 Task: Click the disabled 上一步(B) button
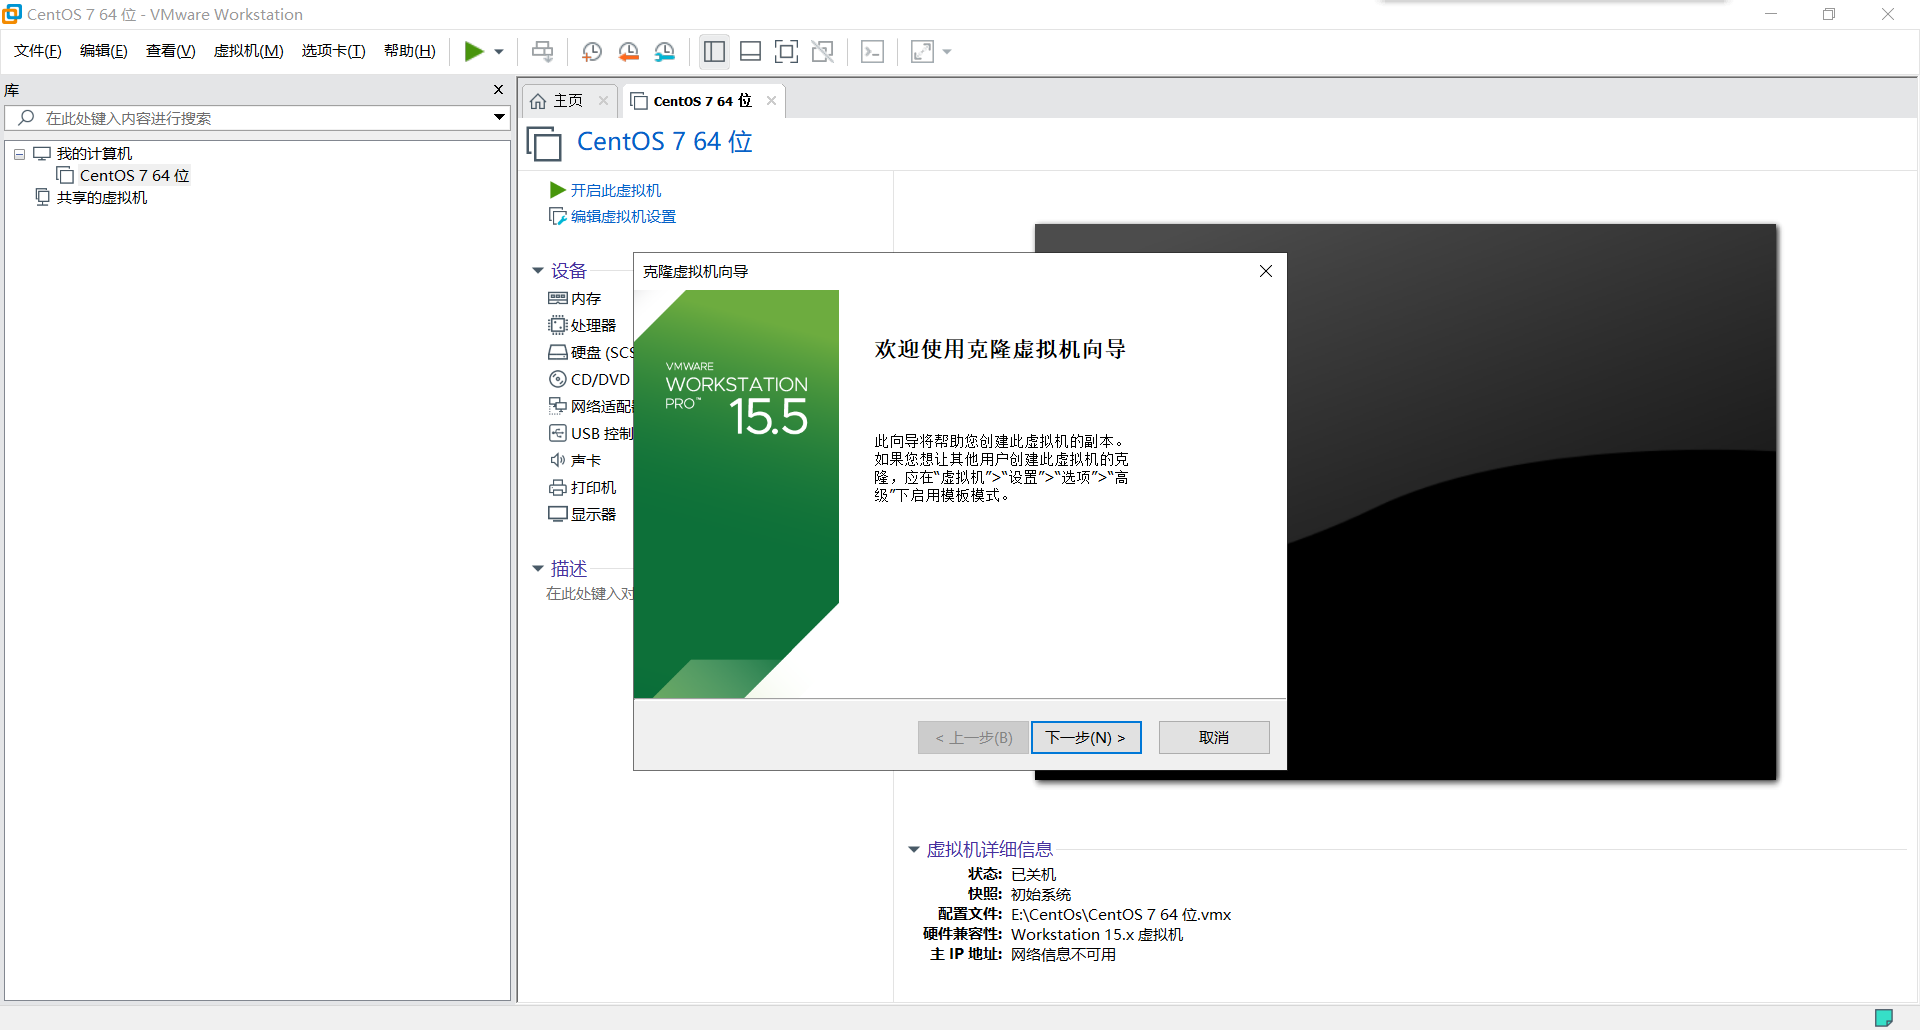click(974, 738)
